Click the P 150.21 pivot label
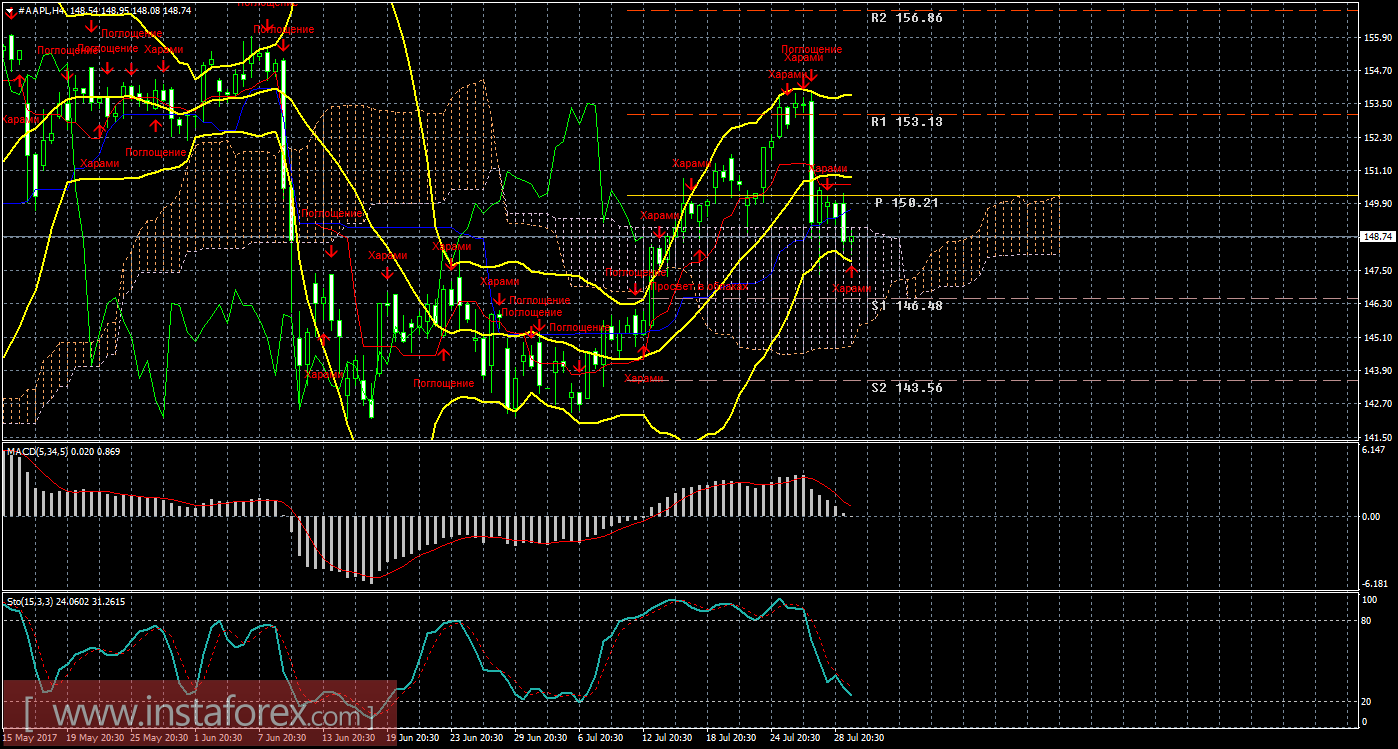 pos(906,203)
